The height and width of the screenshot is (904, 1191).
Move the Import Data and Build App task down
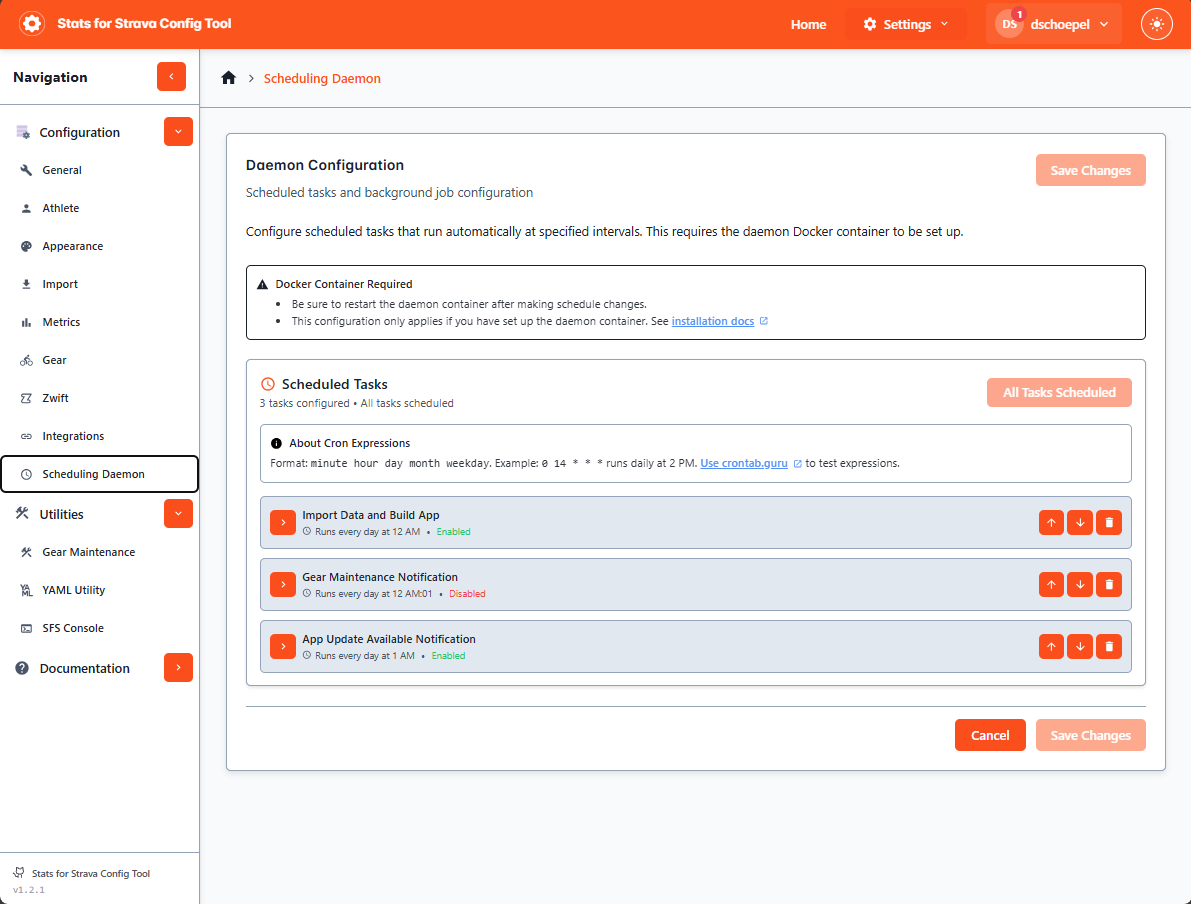[1080, 522]
